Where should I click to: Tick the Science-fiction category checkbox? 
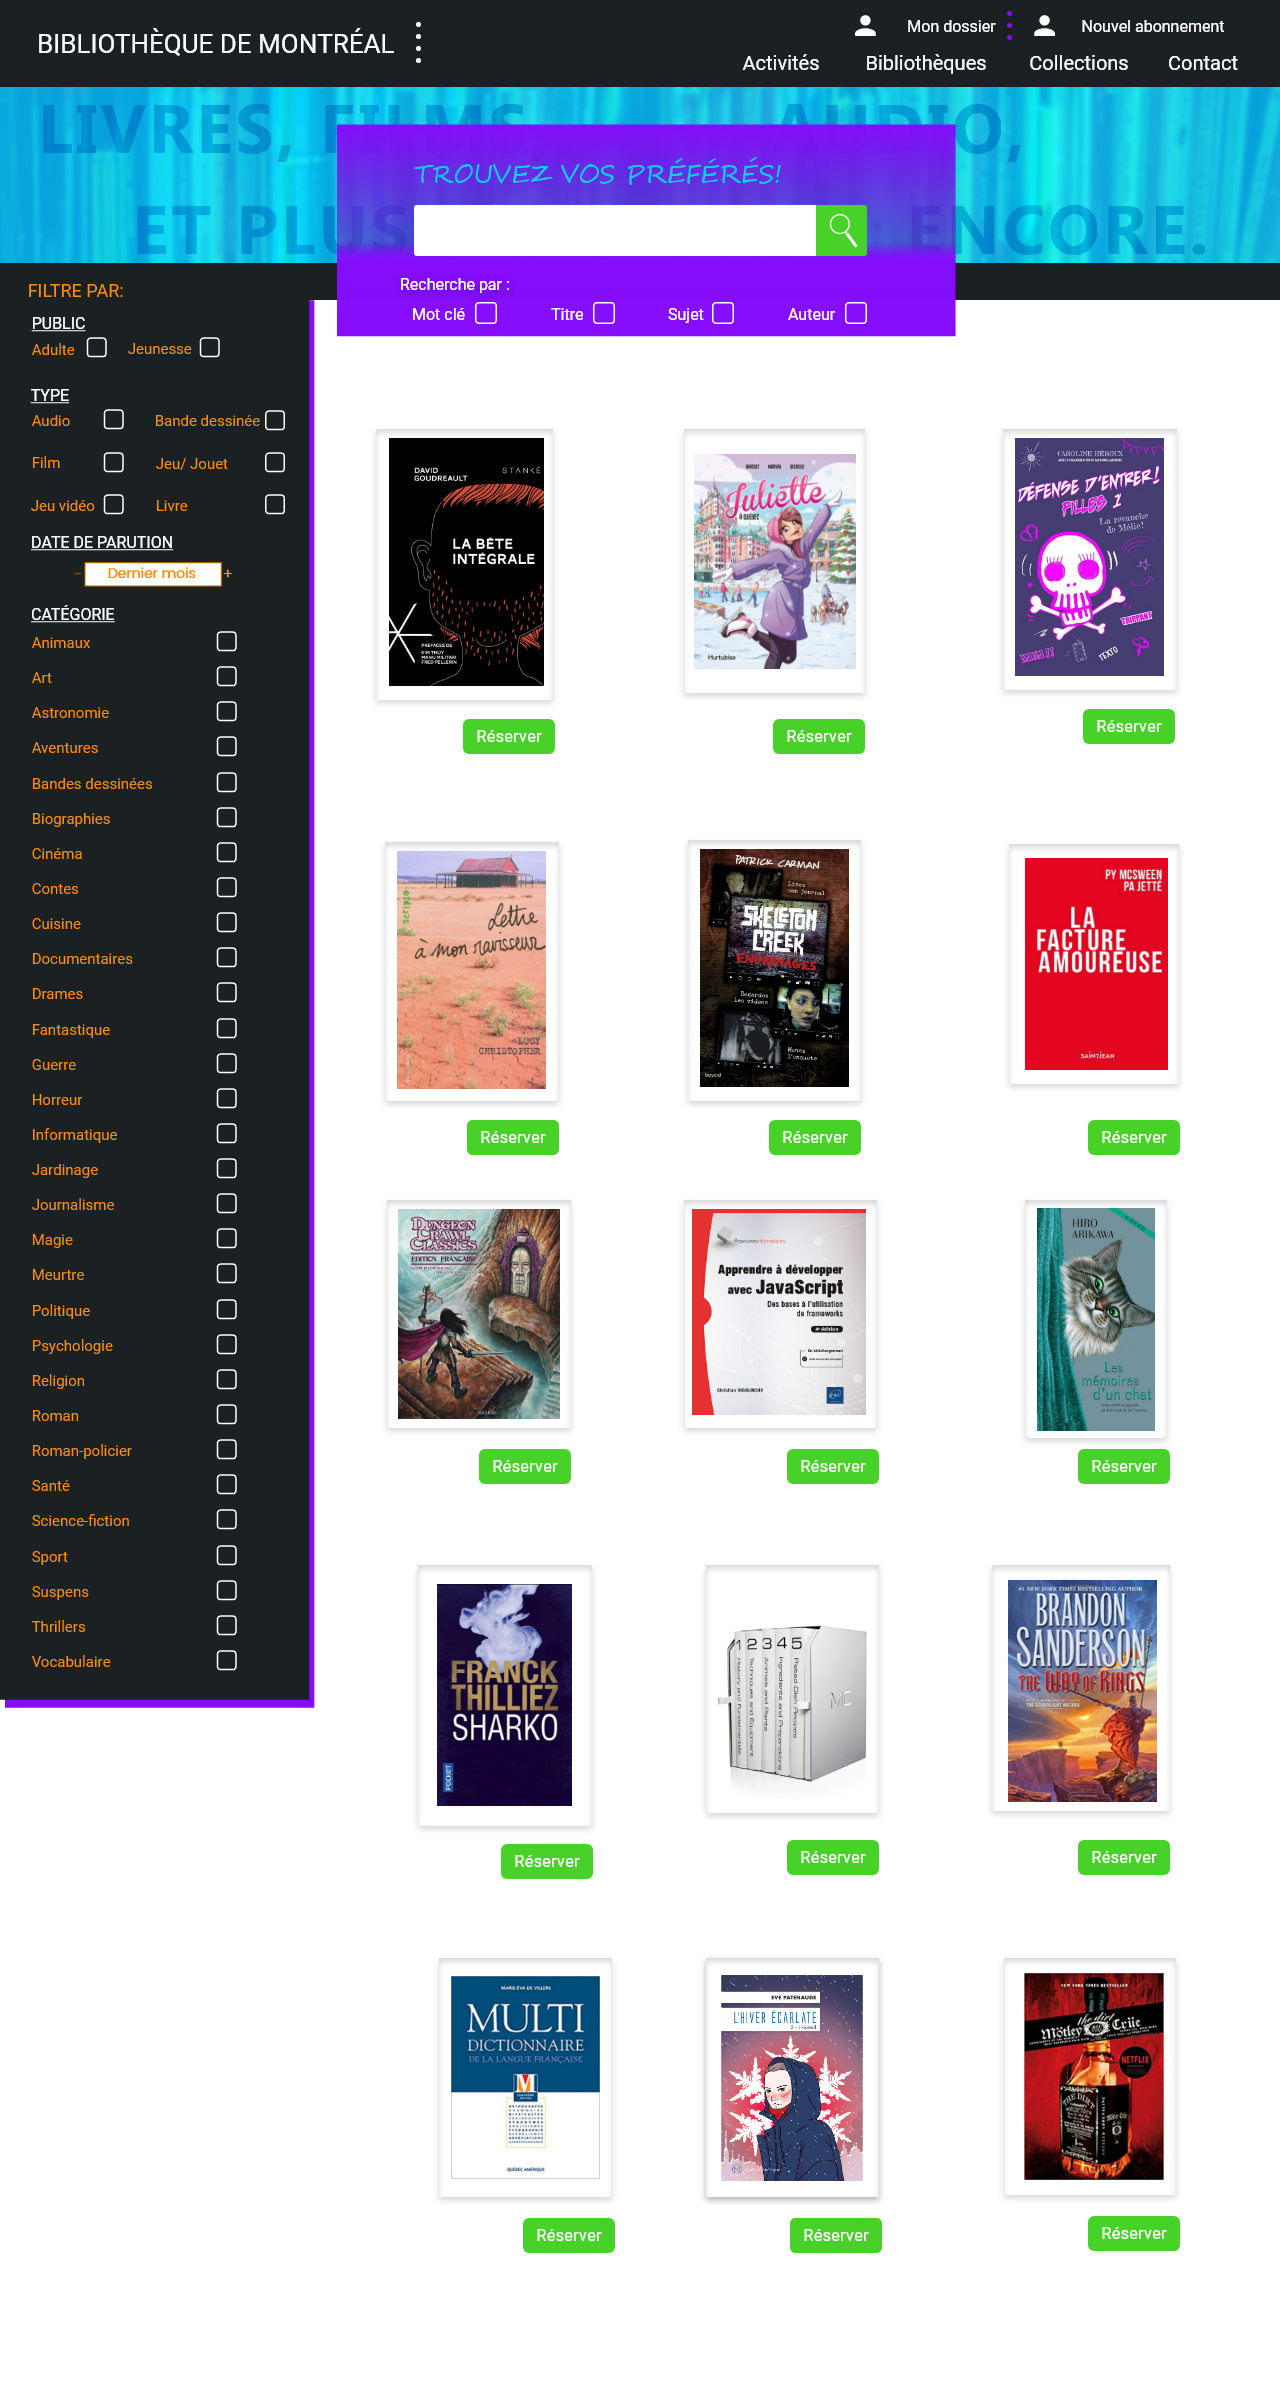coord(227,1520)
